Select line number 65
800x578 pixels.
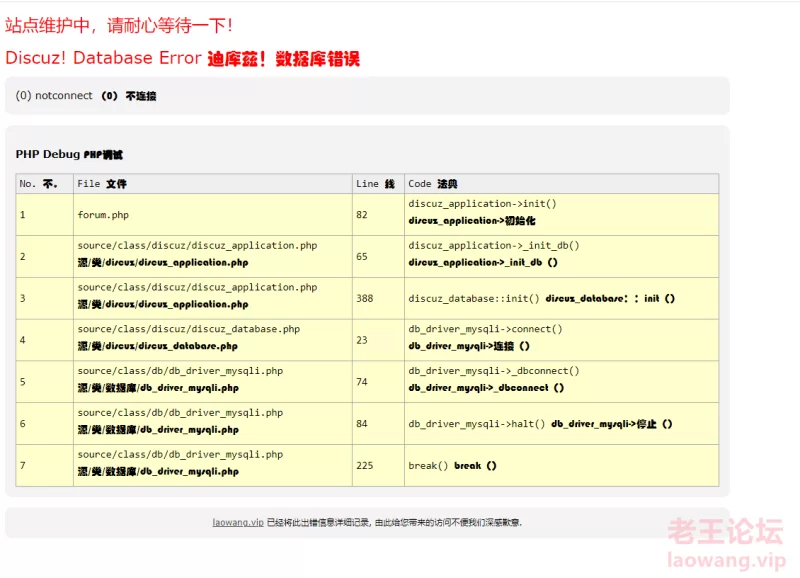pos(362,257)
